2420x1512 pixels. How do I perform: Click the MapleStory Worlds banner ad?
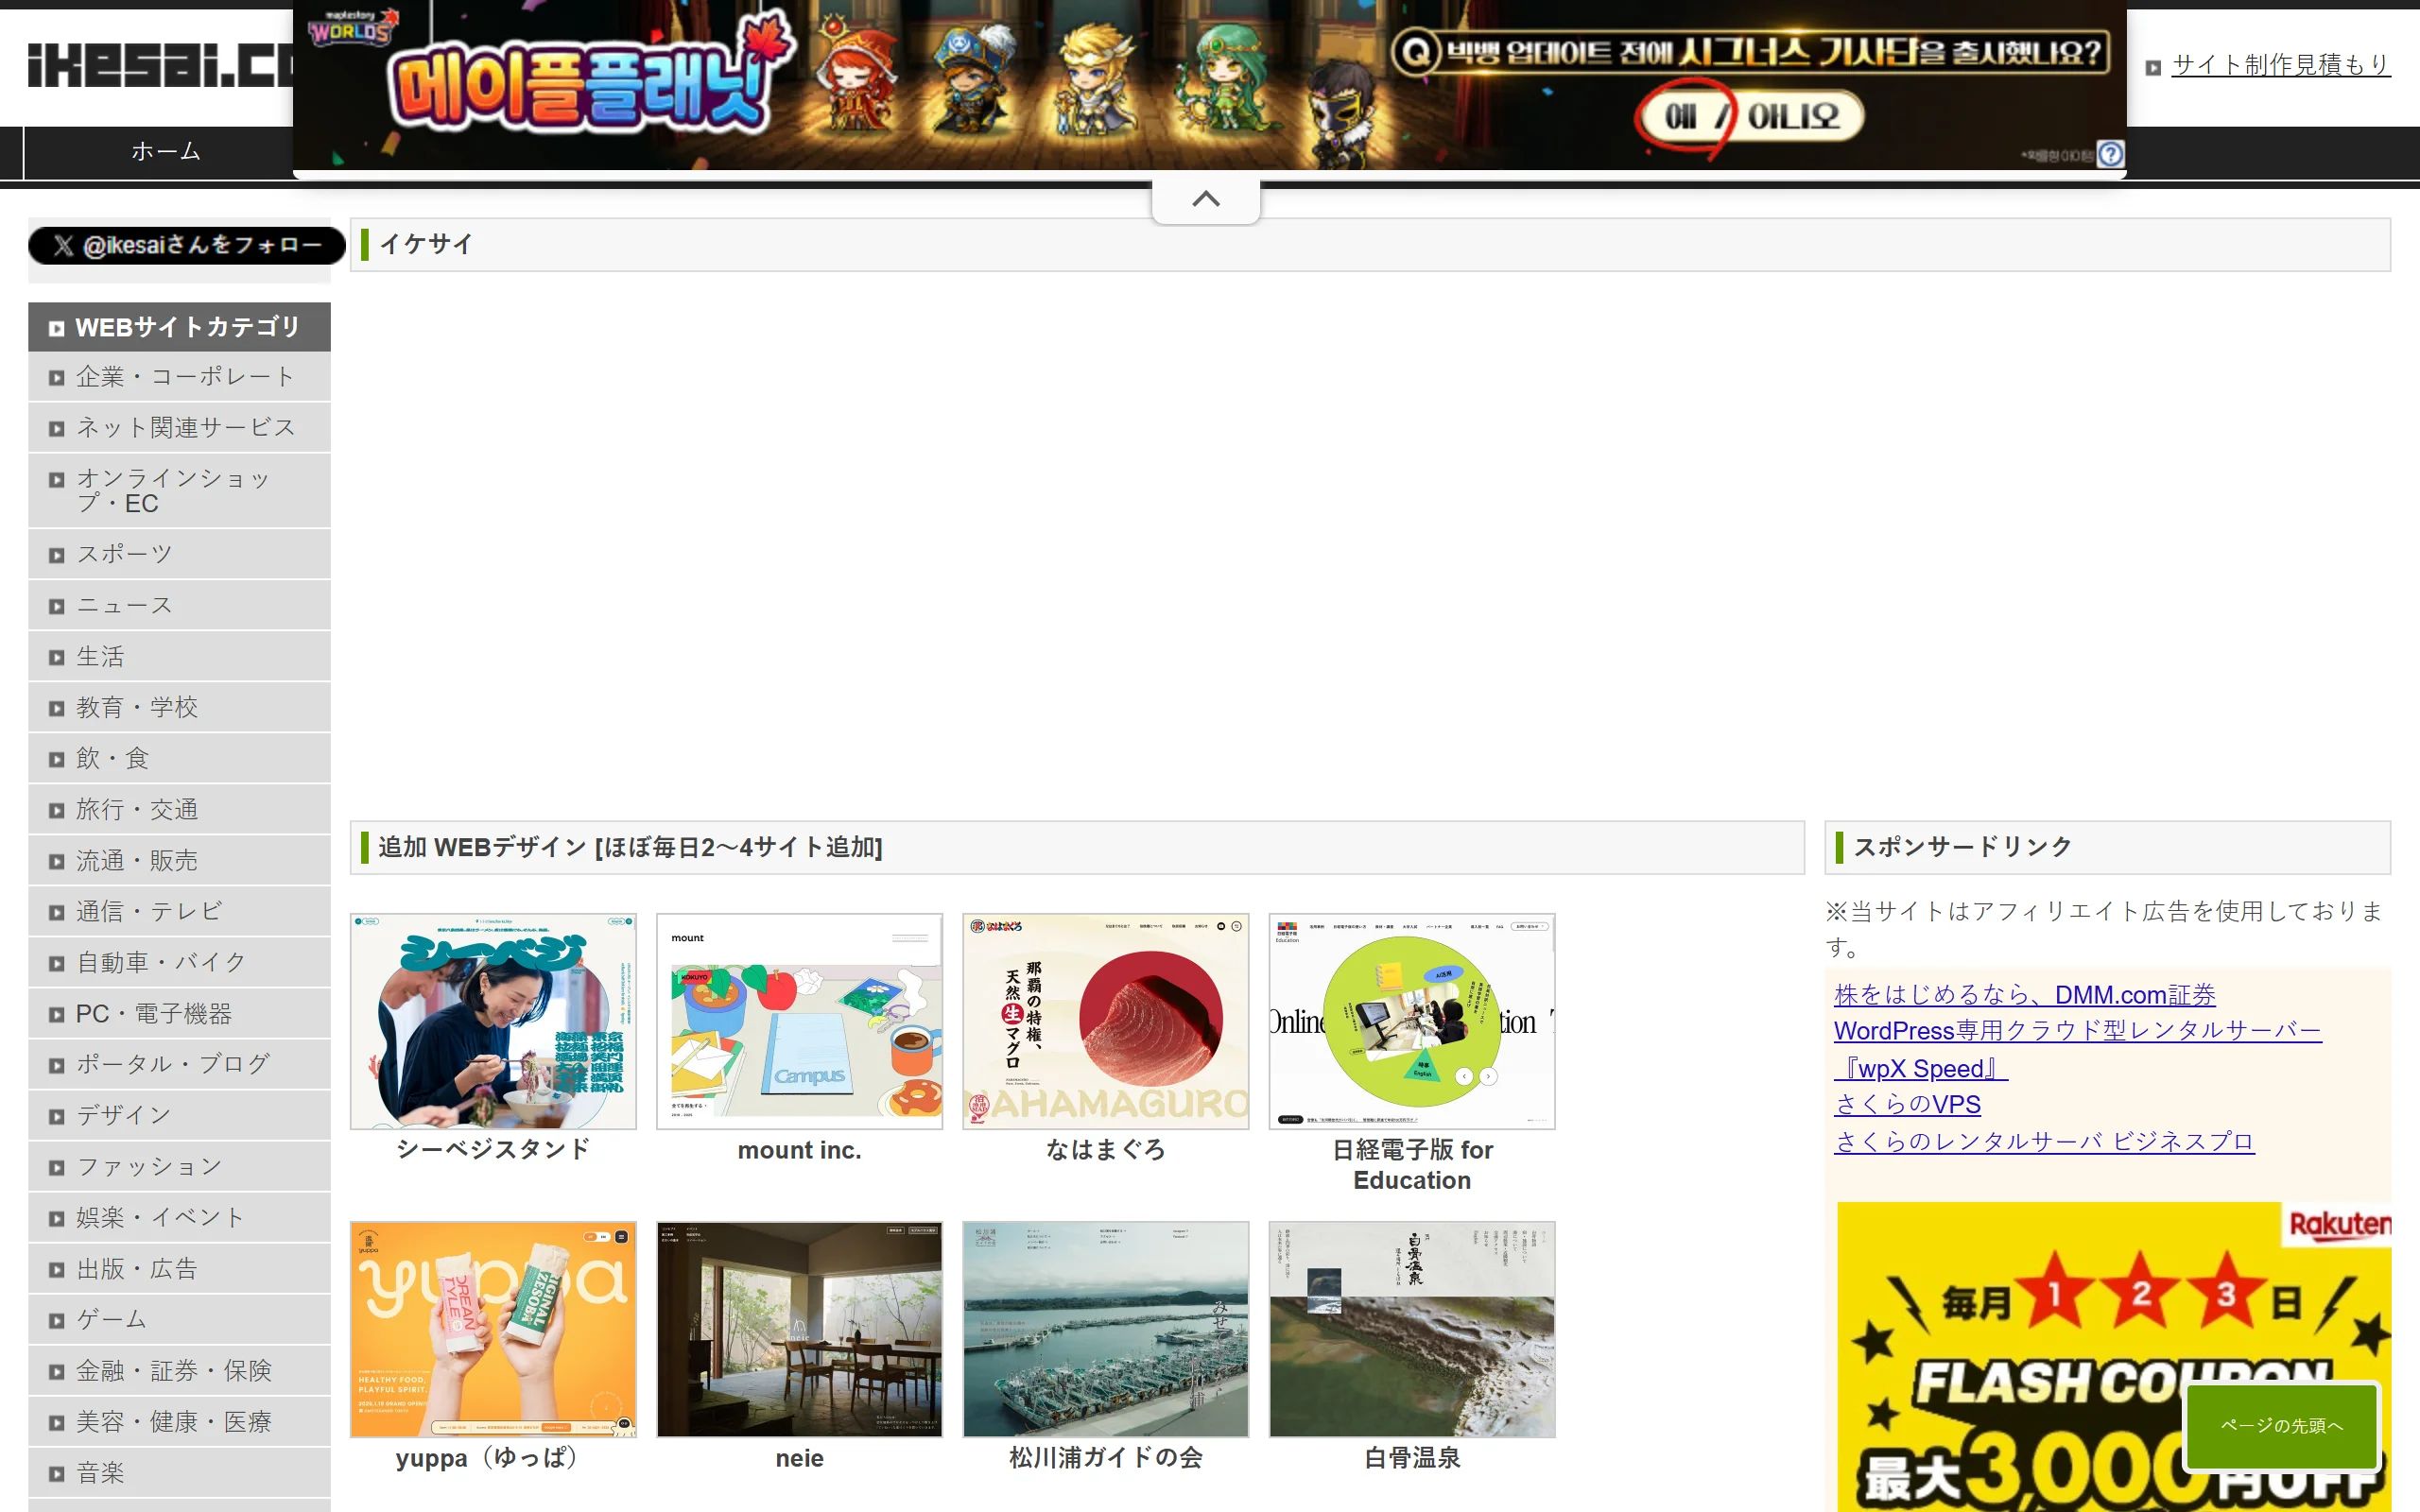[1209, 85]
